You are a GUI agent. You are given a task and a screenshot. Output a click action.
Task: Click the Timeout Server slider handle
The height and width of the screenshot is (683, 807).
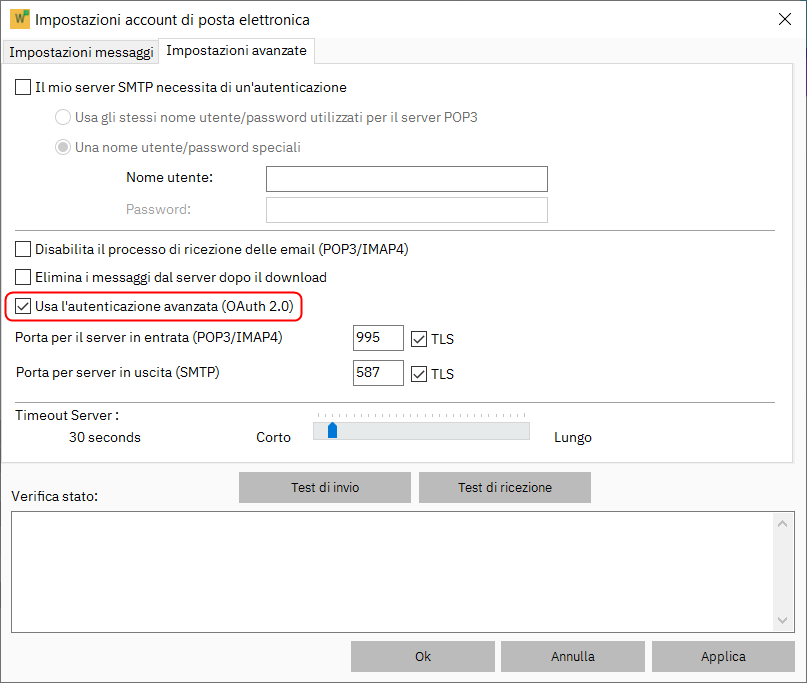(x=332, y=430)
